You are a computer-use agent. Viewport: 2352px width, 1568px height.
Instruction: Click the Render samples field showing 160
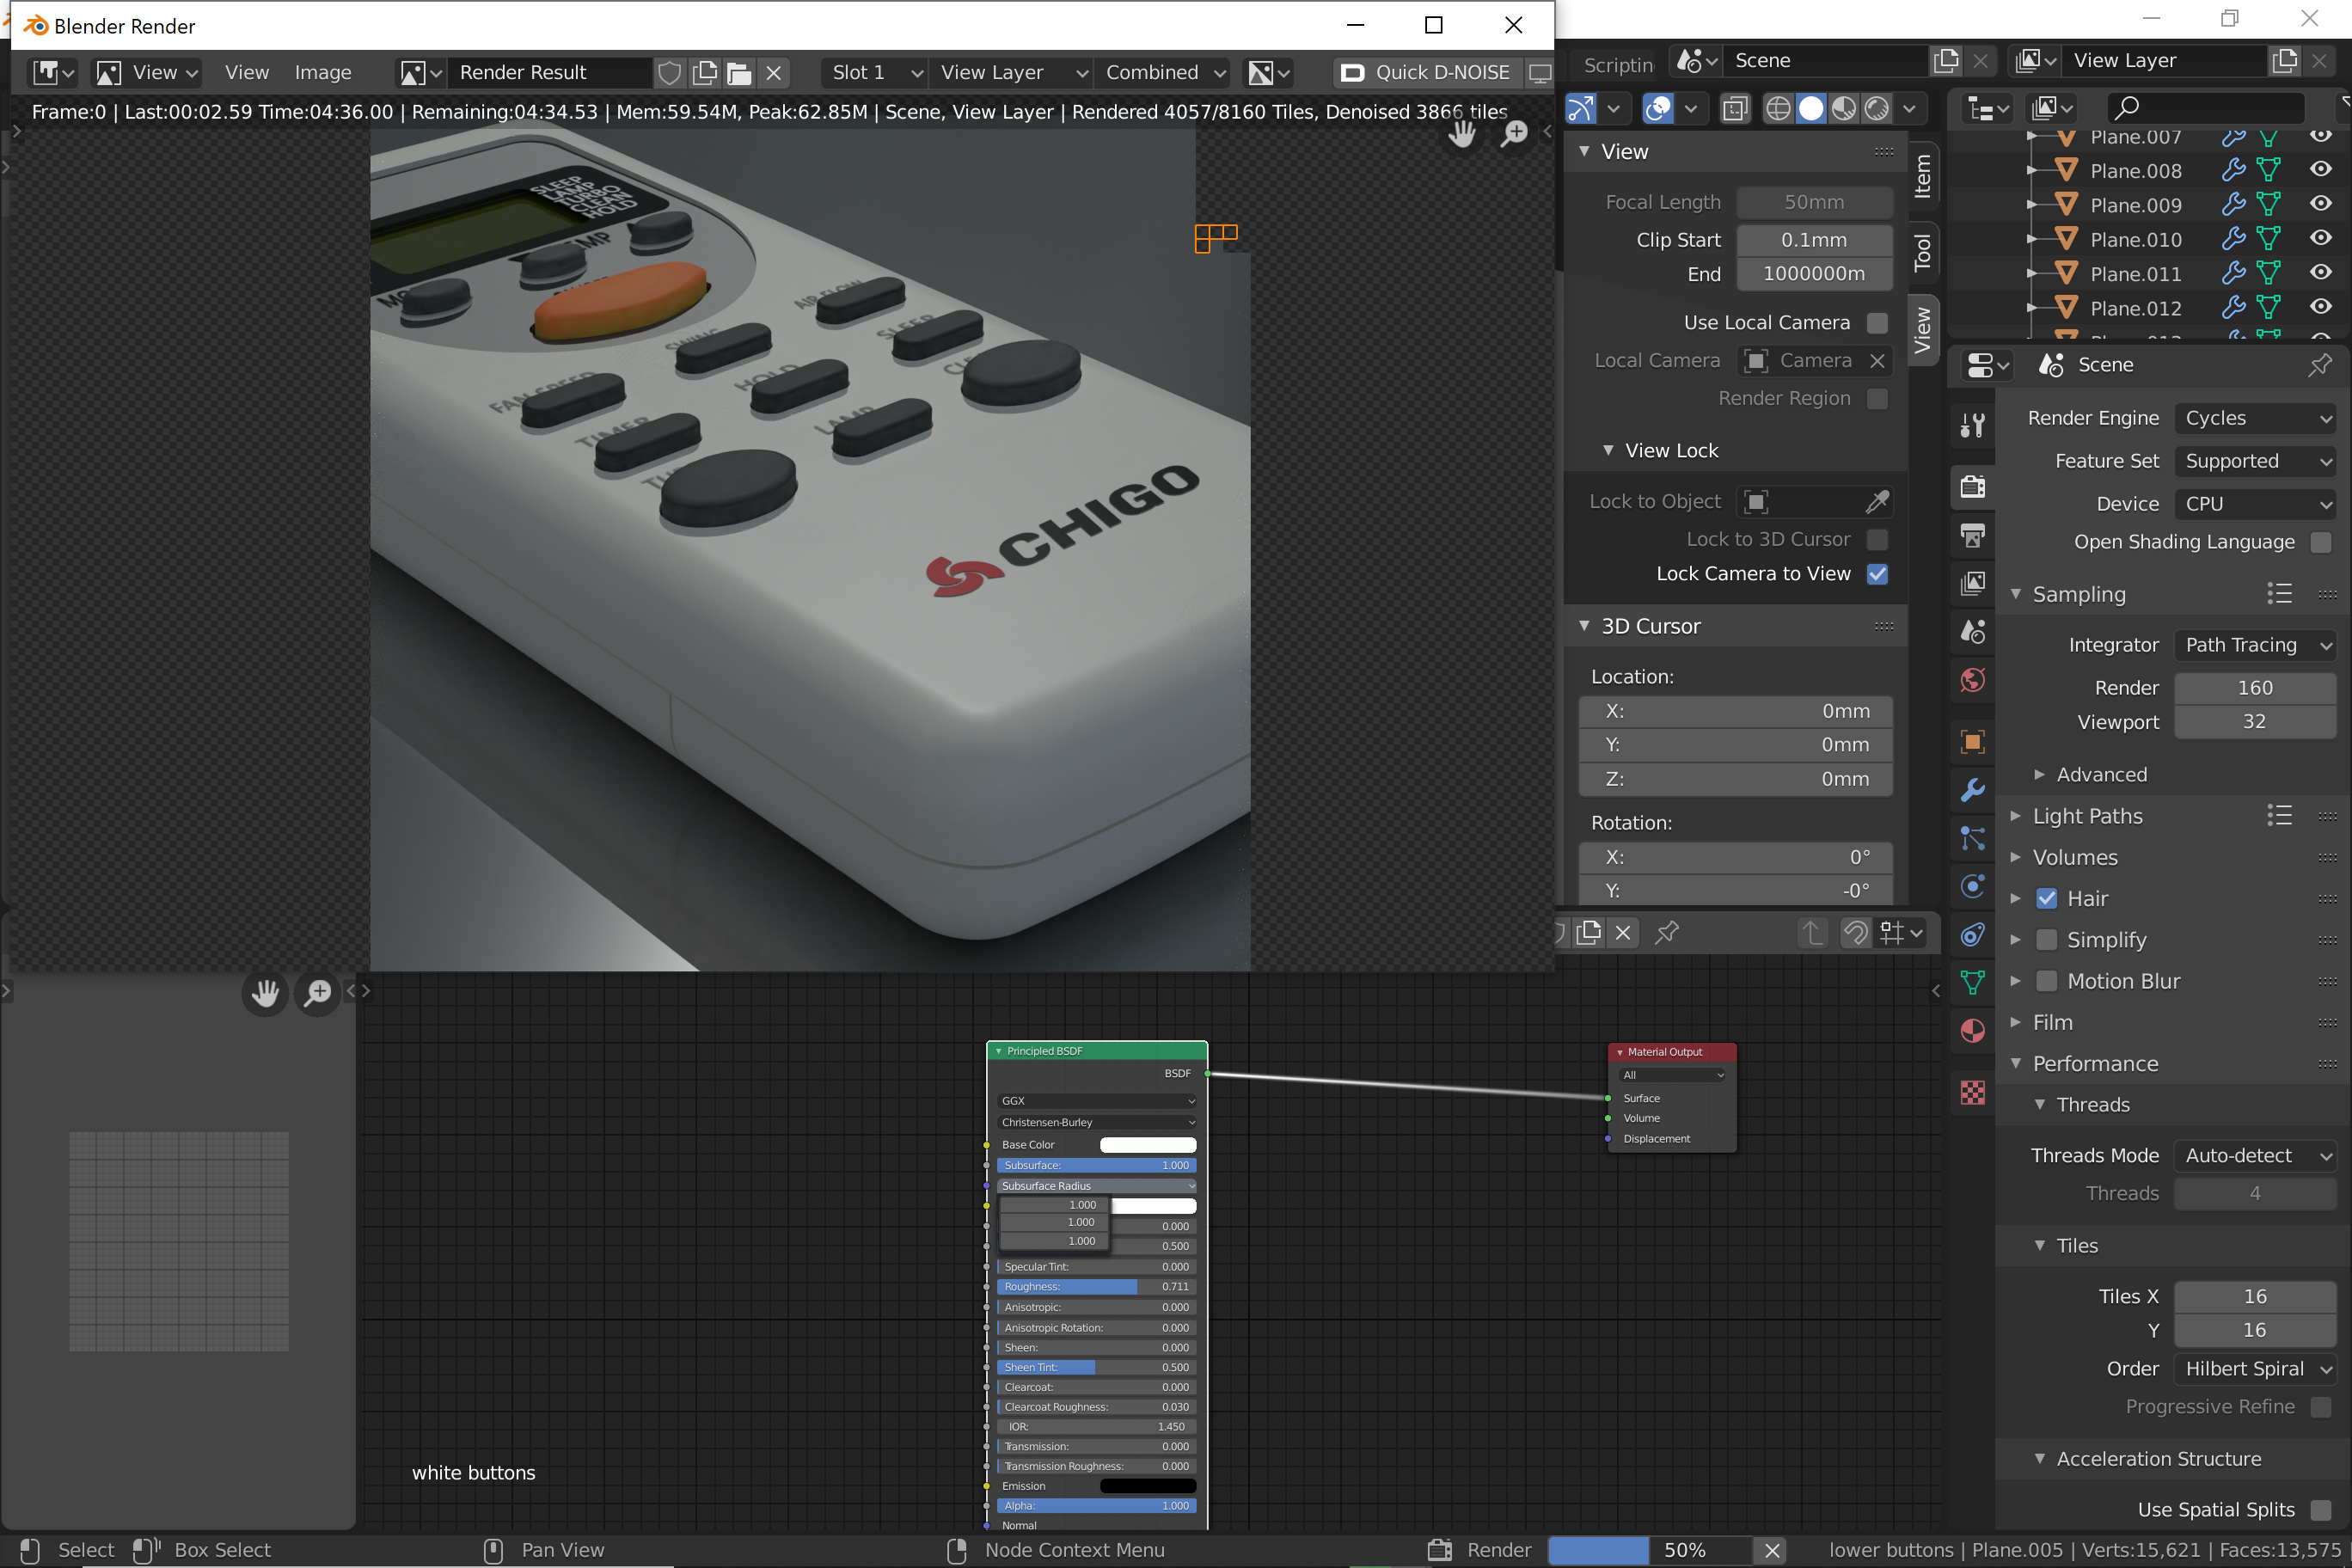pos(2254,688)
